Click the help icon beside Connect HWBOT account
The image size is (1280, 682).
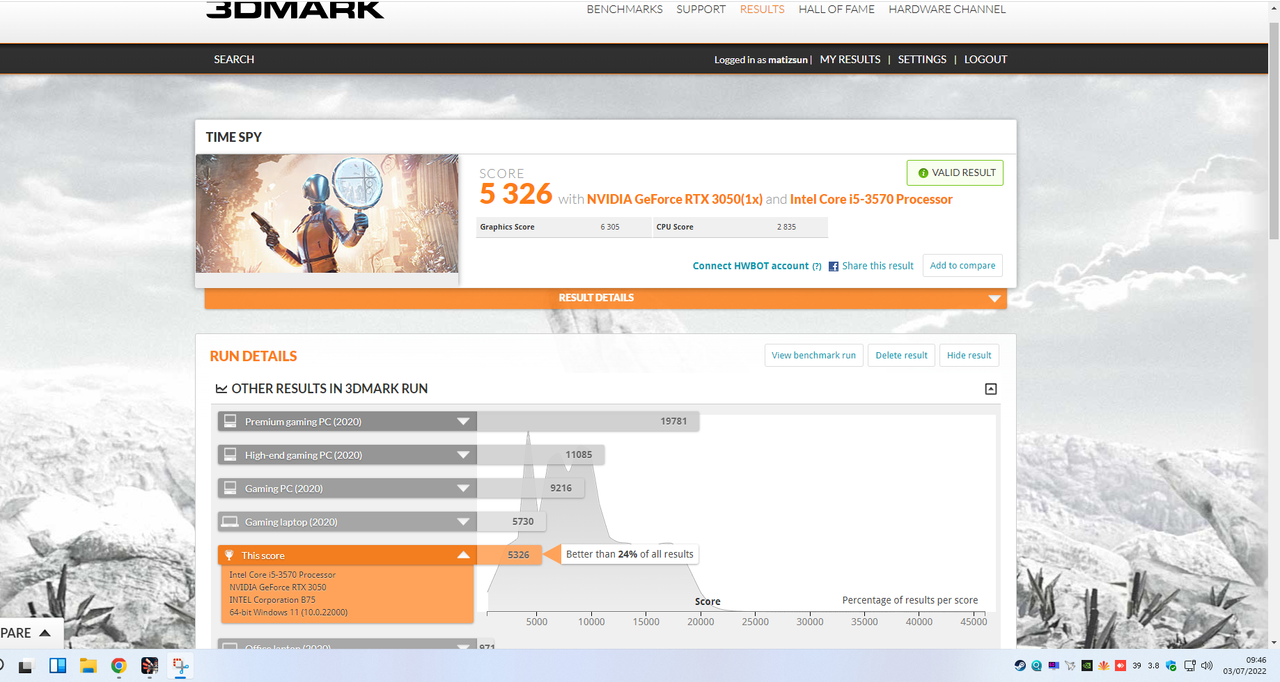pos(817,266)
